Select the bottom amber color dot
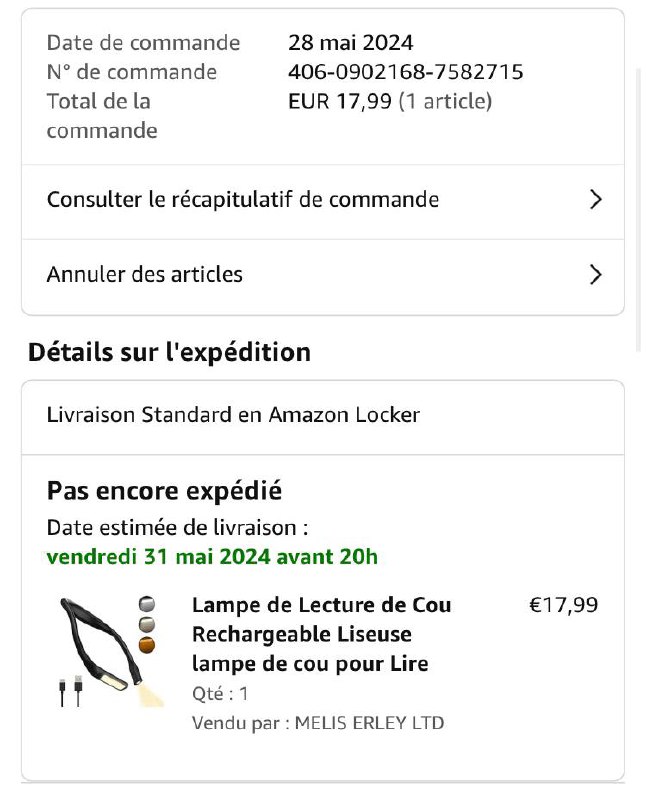646x800 pixels. pyautogui.click(x=147, y=646)
